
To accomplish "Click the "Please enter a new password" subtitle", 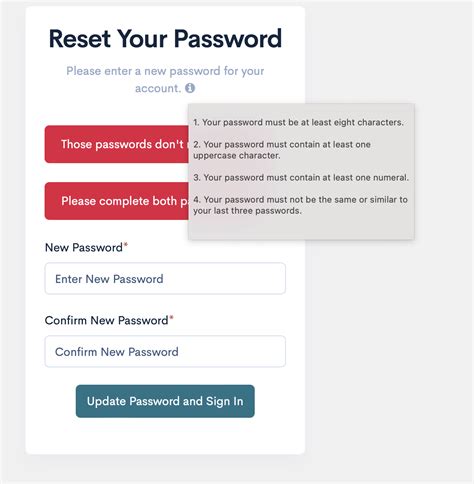I will (x=165, y=79).
